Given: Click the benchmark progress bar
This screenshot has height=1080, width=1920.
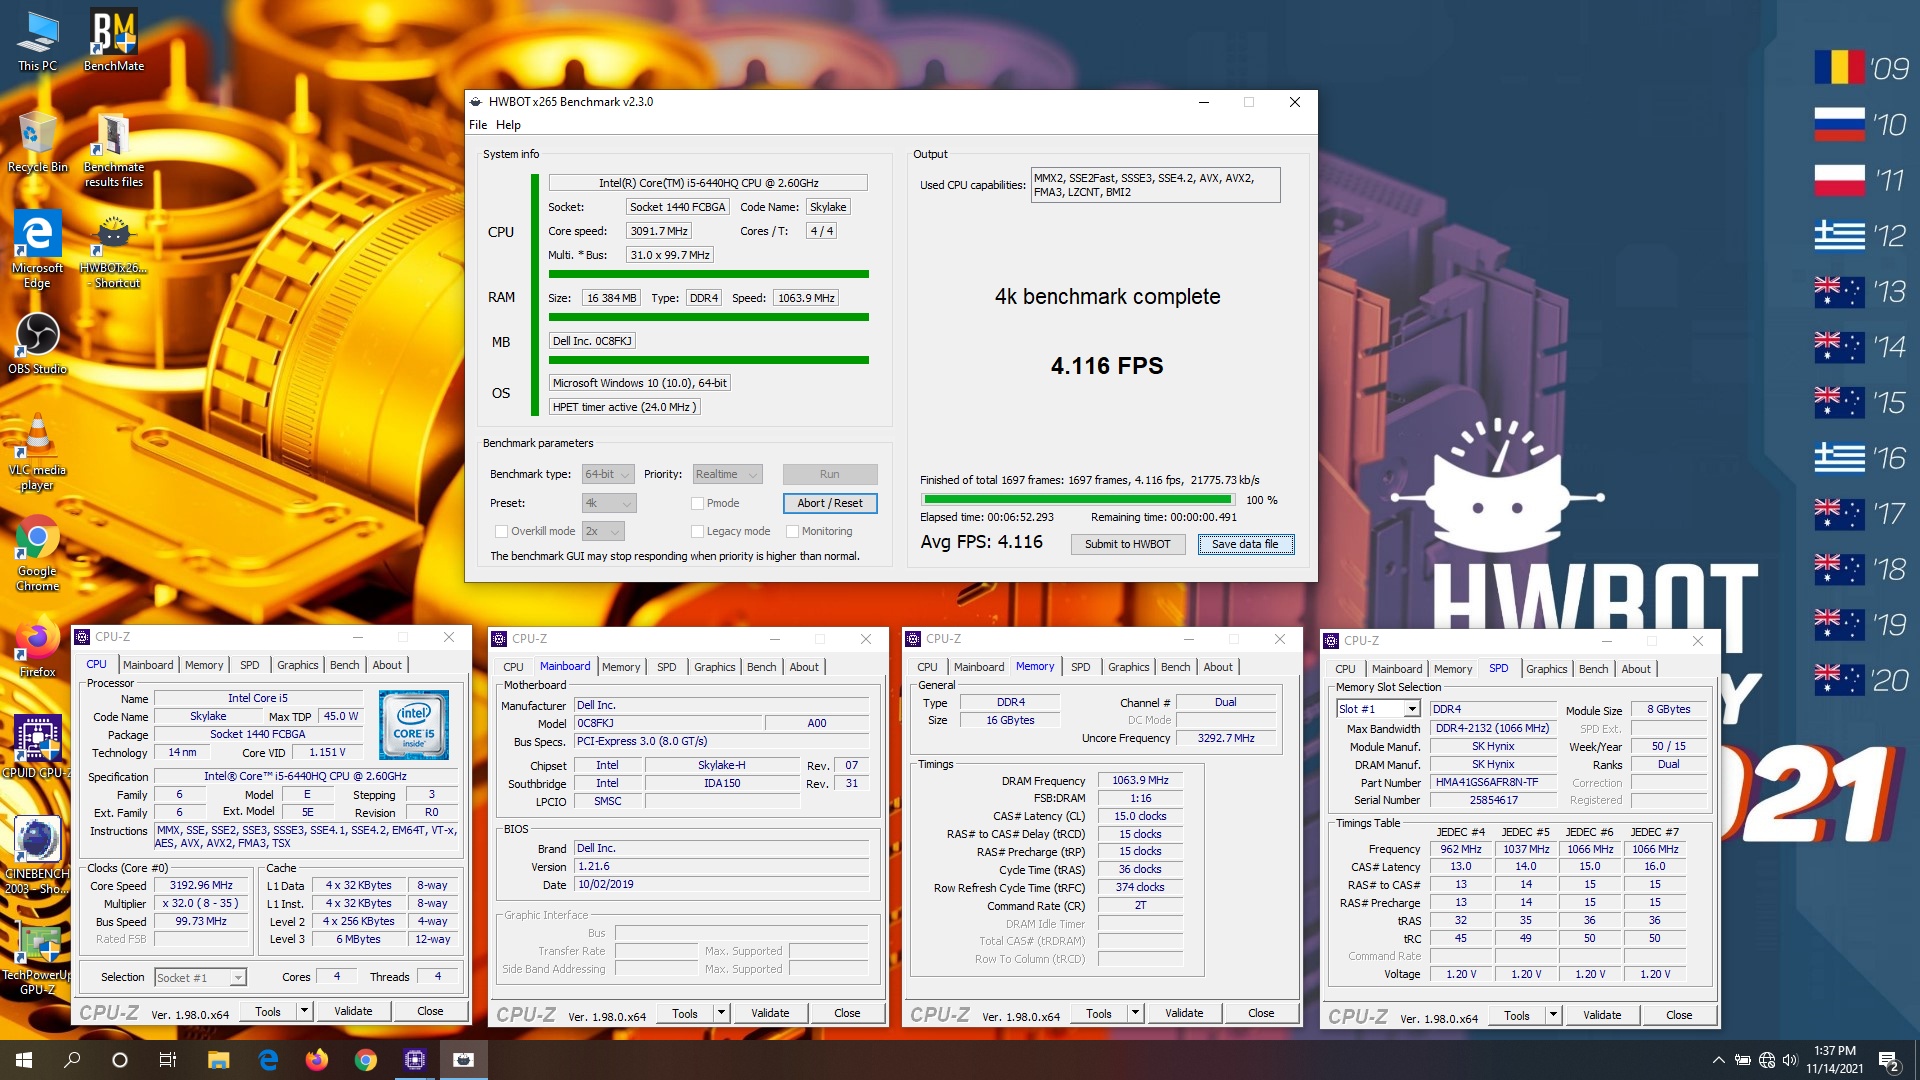Looking at the screenshot, I should pyautogui.click(x=1078, y=499).
